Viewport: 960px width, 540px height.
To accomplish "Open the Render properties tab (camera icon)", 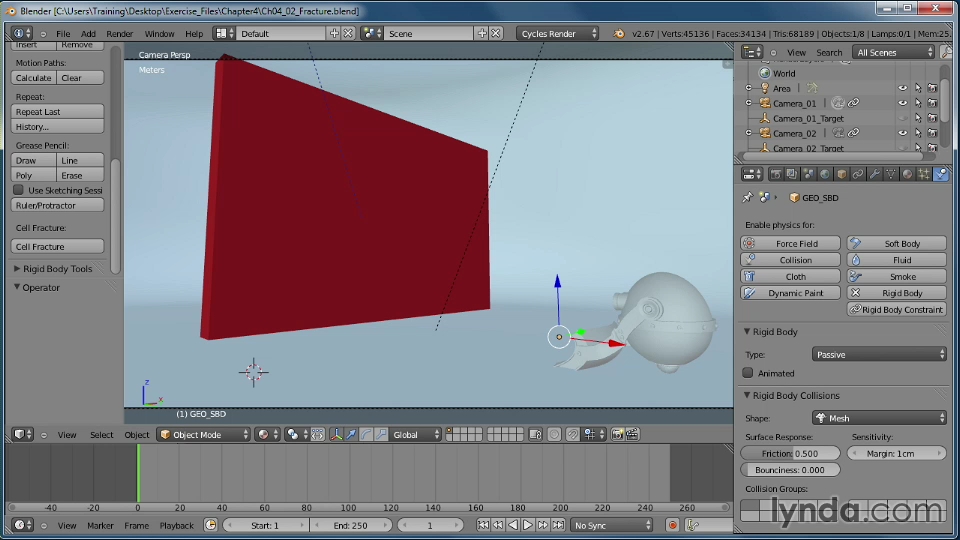I will pyautogui.click(x=776, y=174).
